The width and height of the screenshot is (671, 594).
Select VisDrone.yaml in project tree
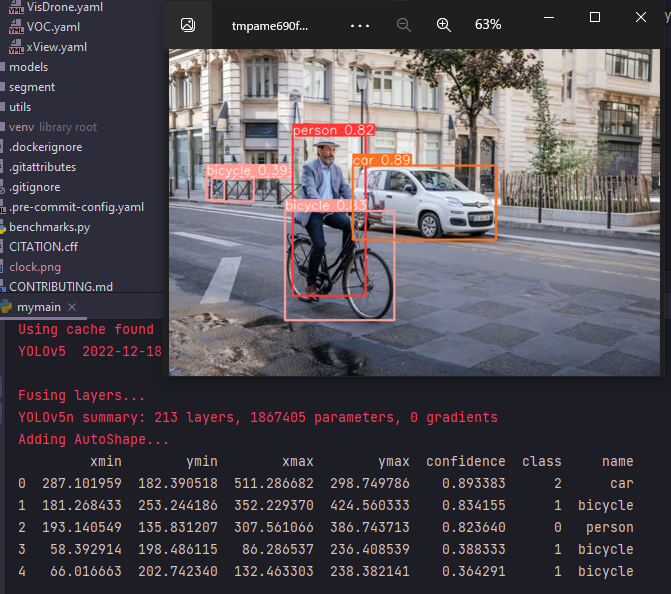tap(65, 7)
